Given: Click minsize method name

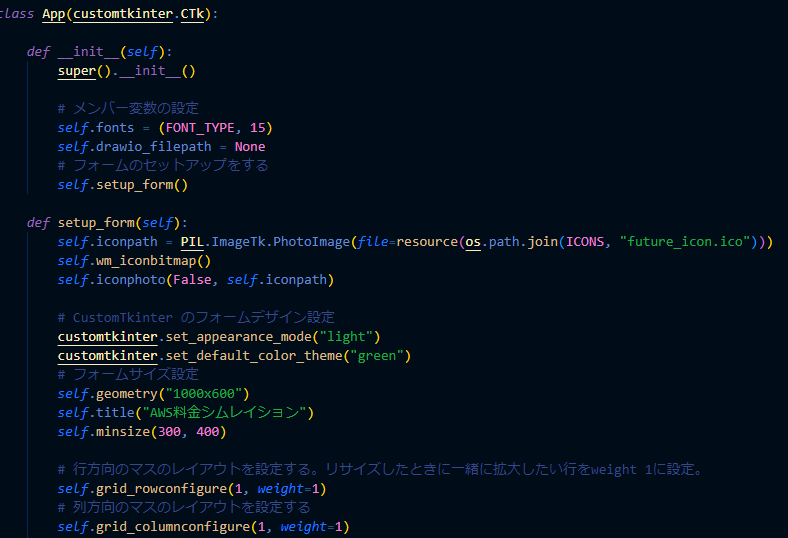Looking at the screenshot, I should point(123,432).
